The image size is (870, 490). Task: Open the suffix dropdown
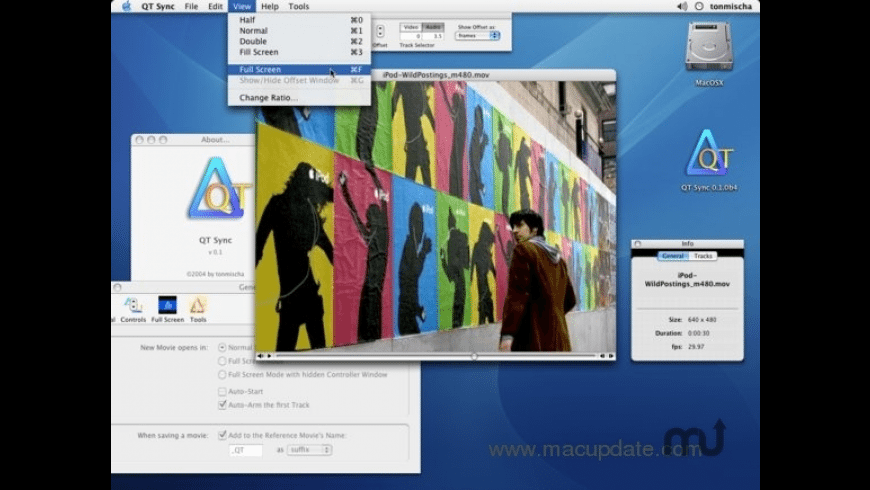pos(309,449)
